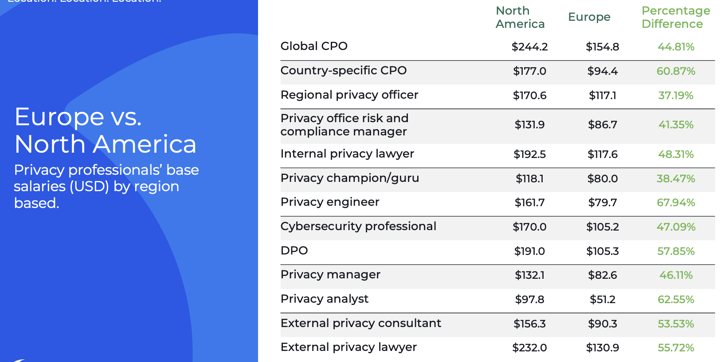Image resolution: width=728 pixels, height=362 pixels.
Task: Click the DPO row label
Action: (x=294, y=251)
